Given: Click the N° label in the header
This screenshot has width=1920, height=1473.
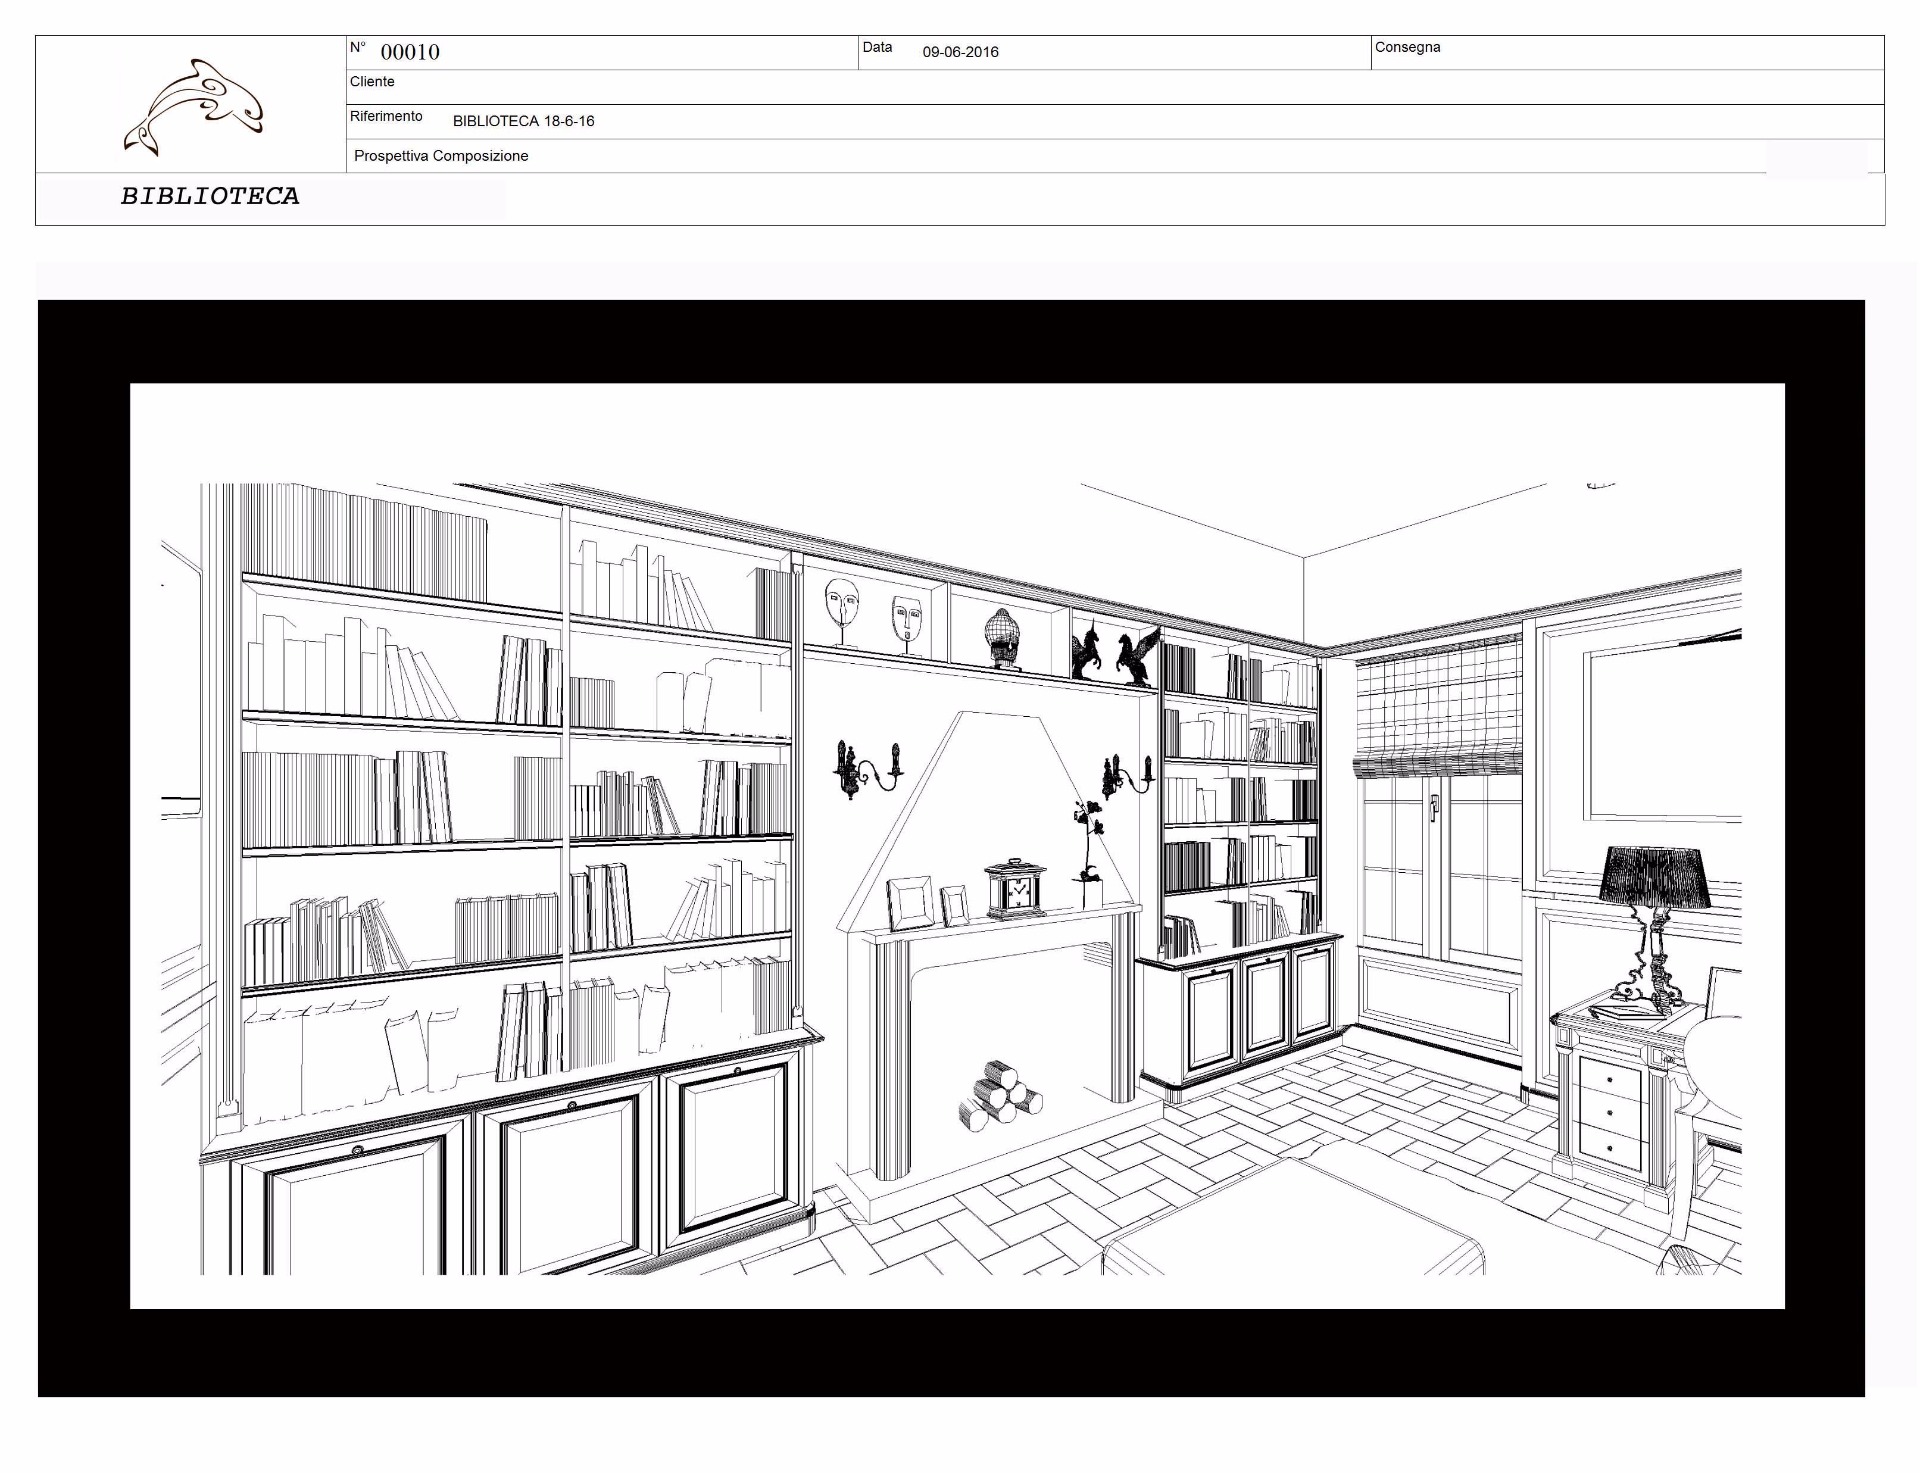Looking at the screenshot, I should 358,48.
